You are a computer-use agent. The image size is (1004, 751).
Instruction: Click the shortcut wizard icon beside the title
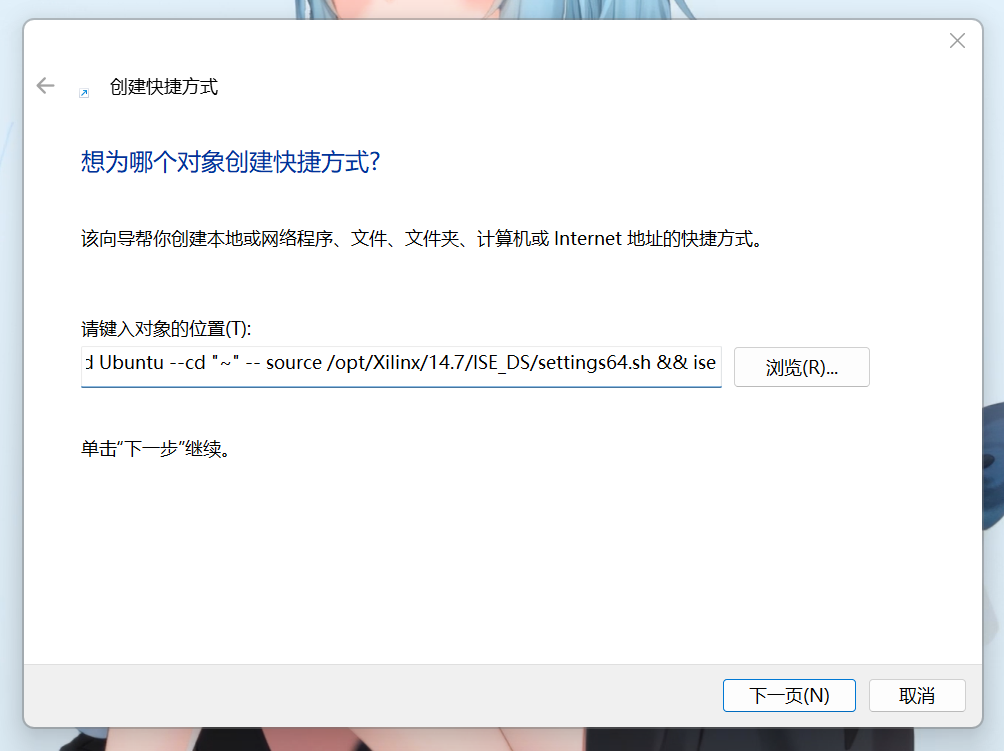coord(84,93)
